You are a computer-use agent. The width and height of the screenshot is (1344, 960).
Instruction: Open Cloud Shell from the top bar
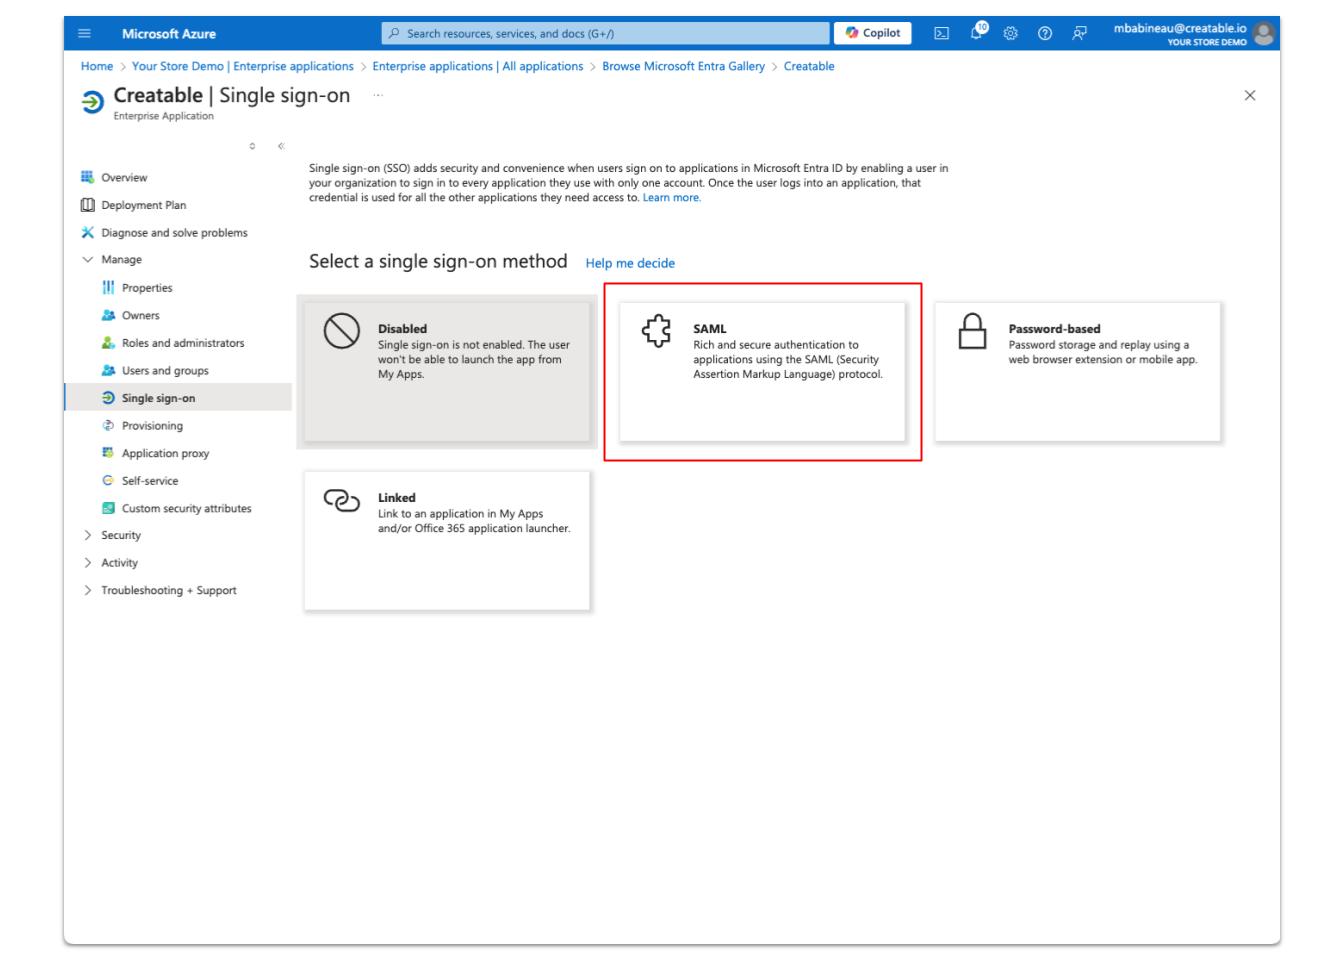[941, 33]
